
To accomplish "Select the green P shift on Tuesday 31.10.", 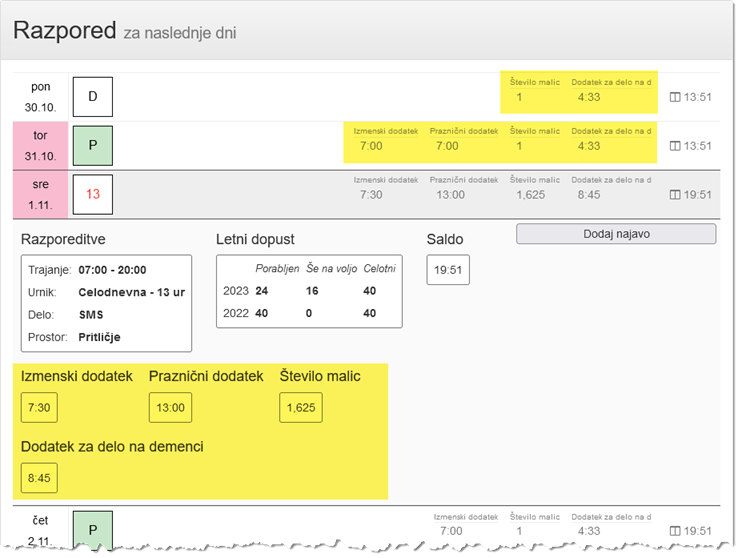I will coord(93,146).
